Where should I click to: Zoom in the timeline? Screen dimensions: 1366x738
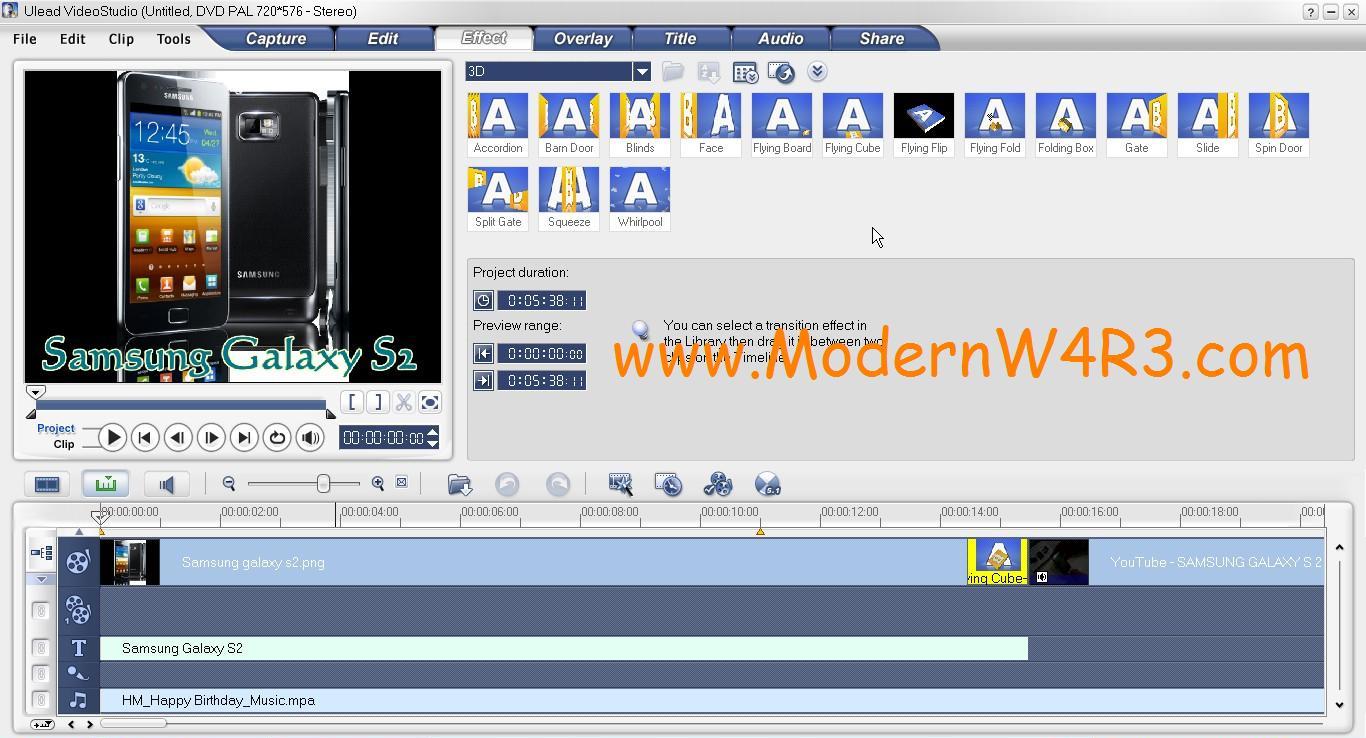tap(378, 484)
